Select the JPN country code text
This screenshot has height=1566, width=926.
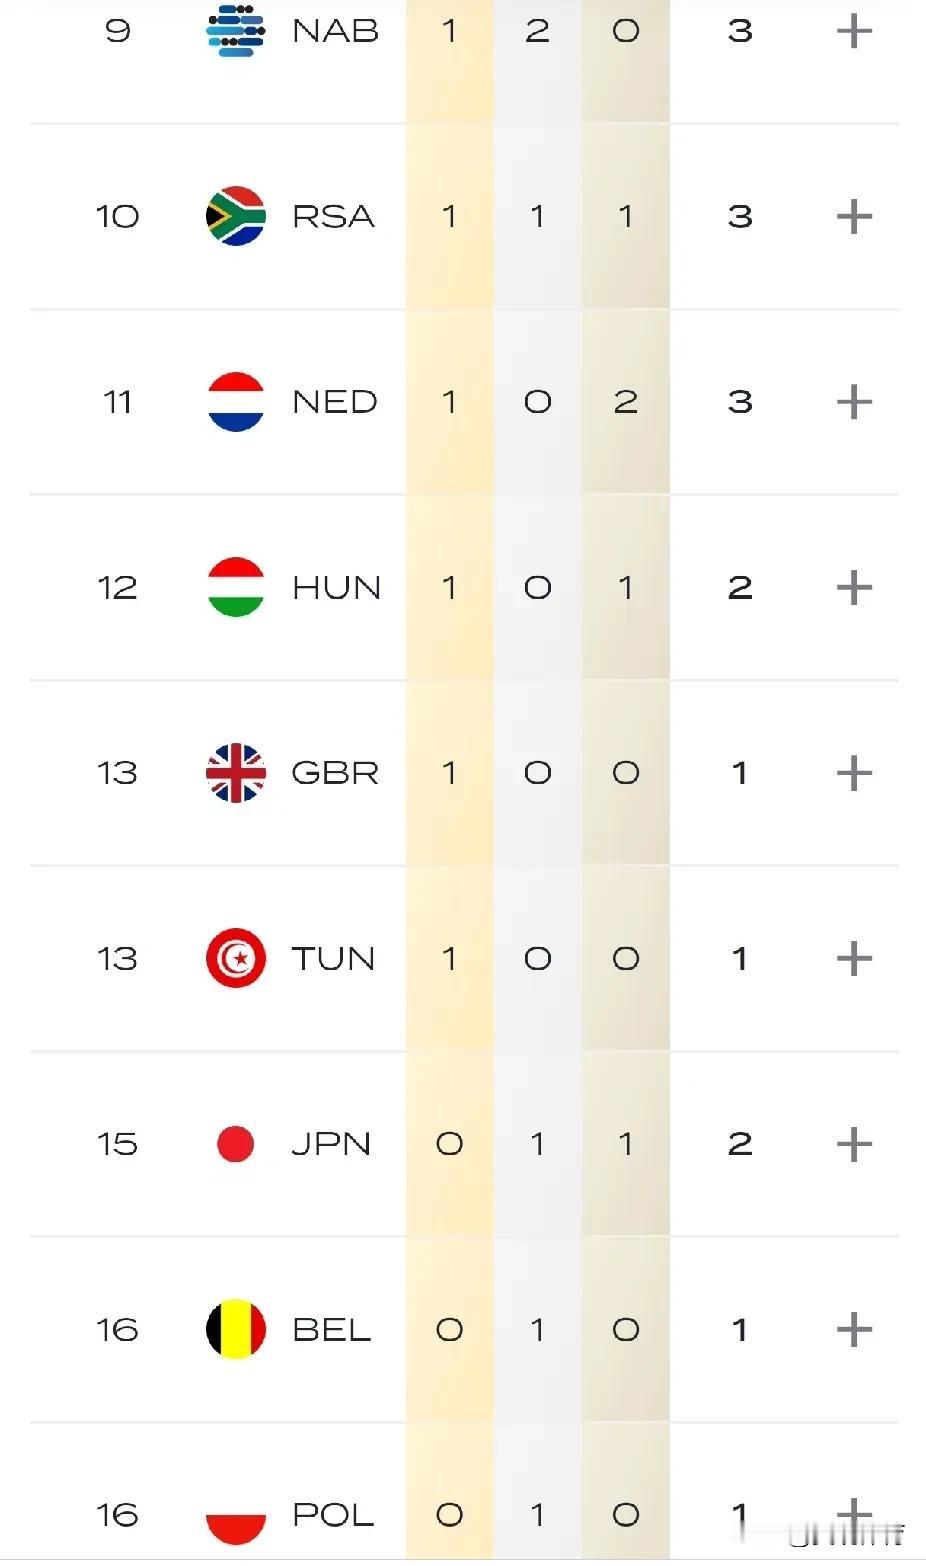(x=331, y=1144)
